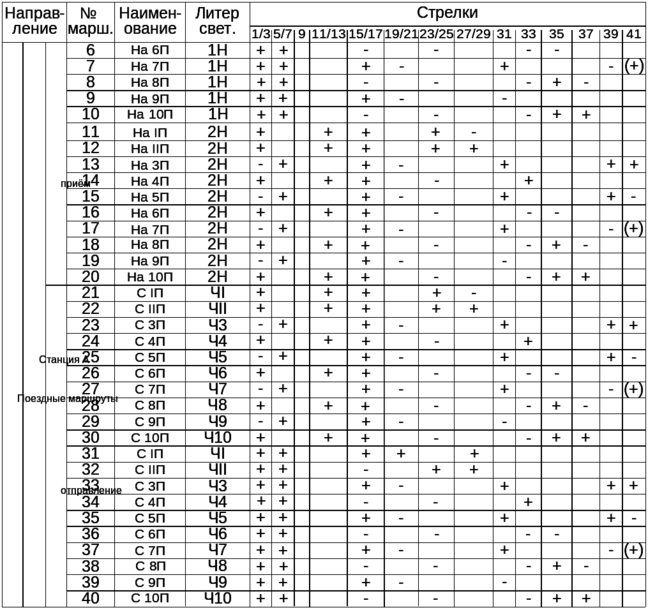
Task: Click 'На 8П' name in route 8 row
Action: coord(150,83)
